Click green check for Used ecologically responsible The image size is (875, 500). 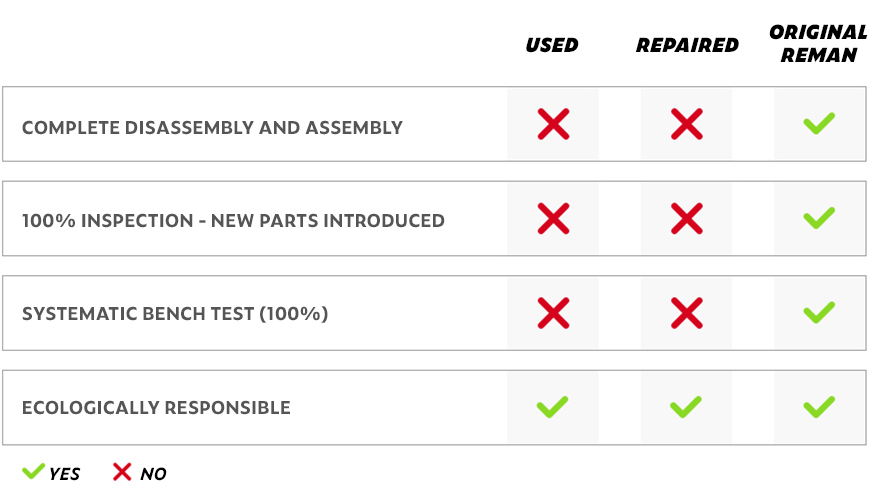click(552, 407)
